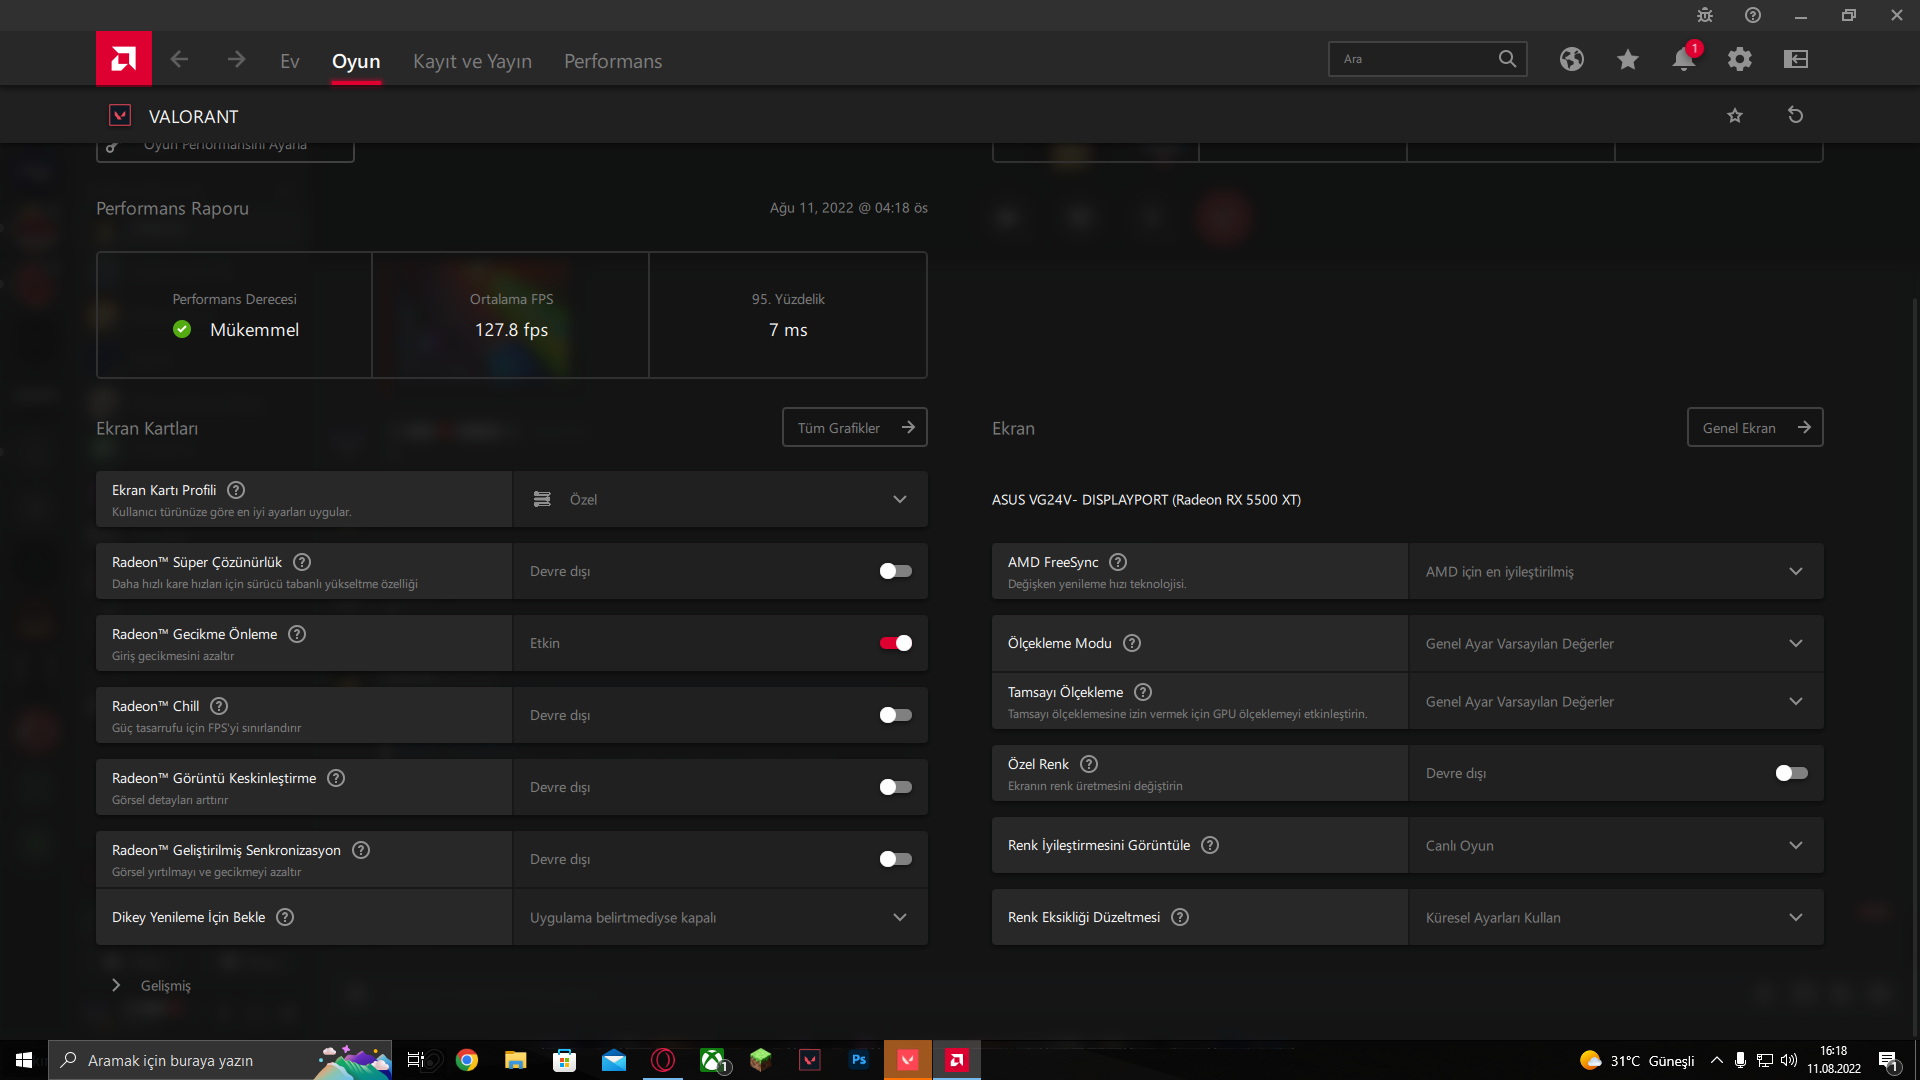
Task: Enable Radeon Görüntü Keskinleştirme toggle
Action: [x=895, y=787]
